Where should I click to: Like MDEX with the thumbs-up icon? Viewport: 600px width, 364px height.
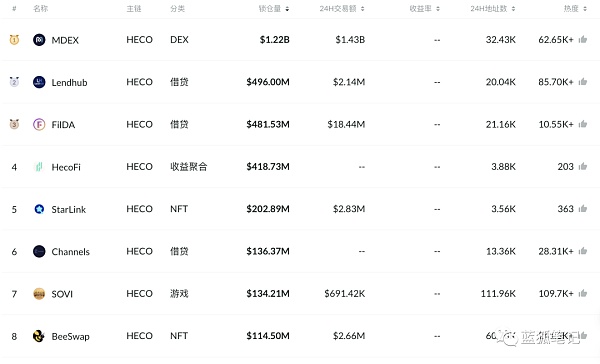tap(583, 39)
